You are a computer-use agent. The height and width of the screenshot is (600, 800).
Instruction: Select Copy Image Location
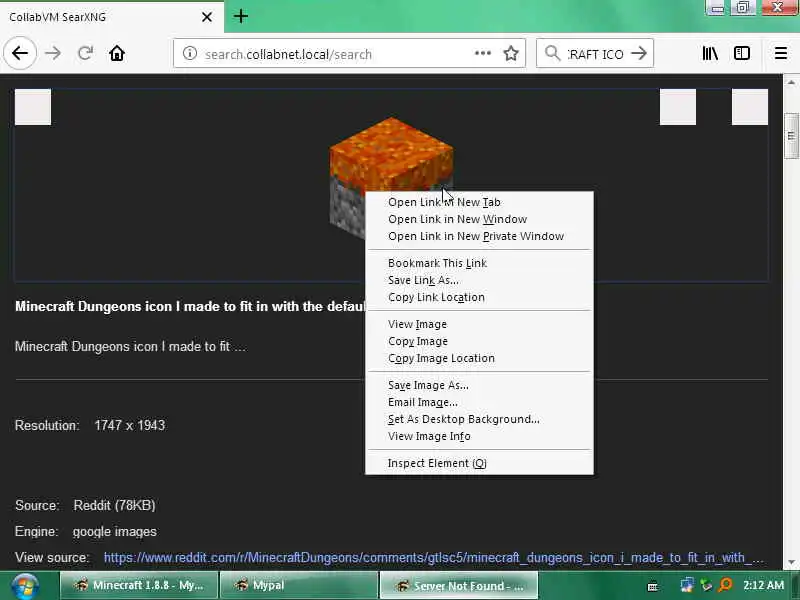pos(479,358)
